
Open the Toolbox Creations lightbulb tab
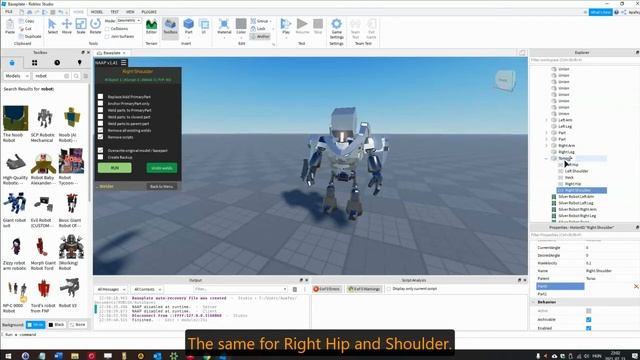click(x=80, y=63)
